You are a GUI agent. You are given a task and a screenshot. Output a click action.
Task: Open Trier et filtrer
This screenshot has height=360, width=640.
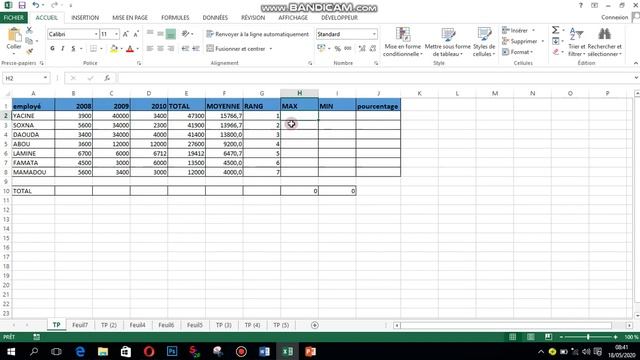(x=576, y=42)
